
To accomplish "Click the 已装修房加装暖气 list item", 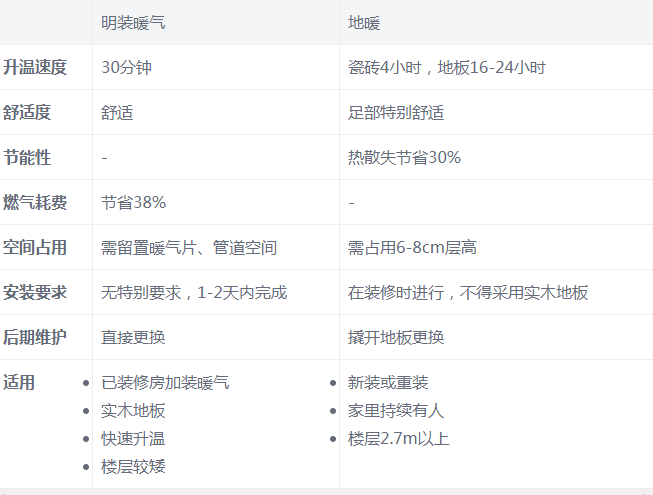I will tap(165, 383).
